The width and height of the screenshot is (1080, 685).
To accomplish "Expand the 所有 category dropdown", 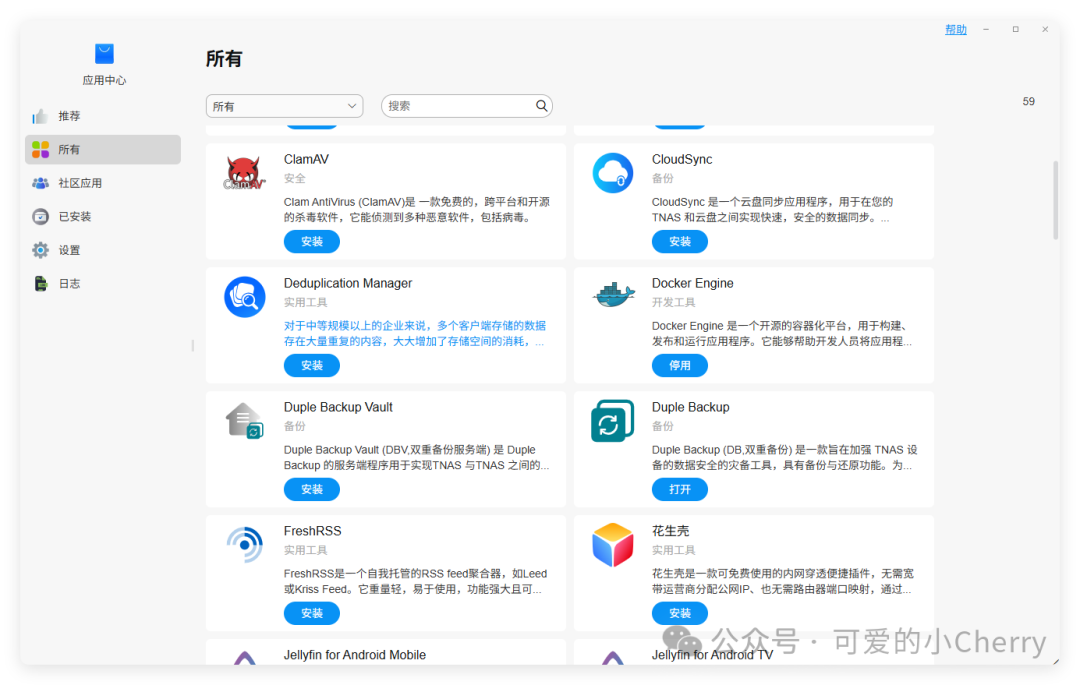I will [284, 106].
